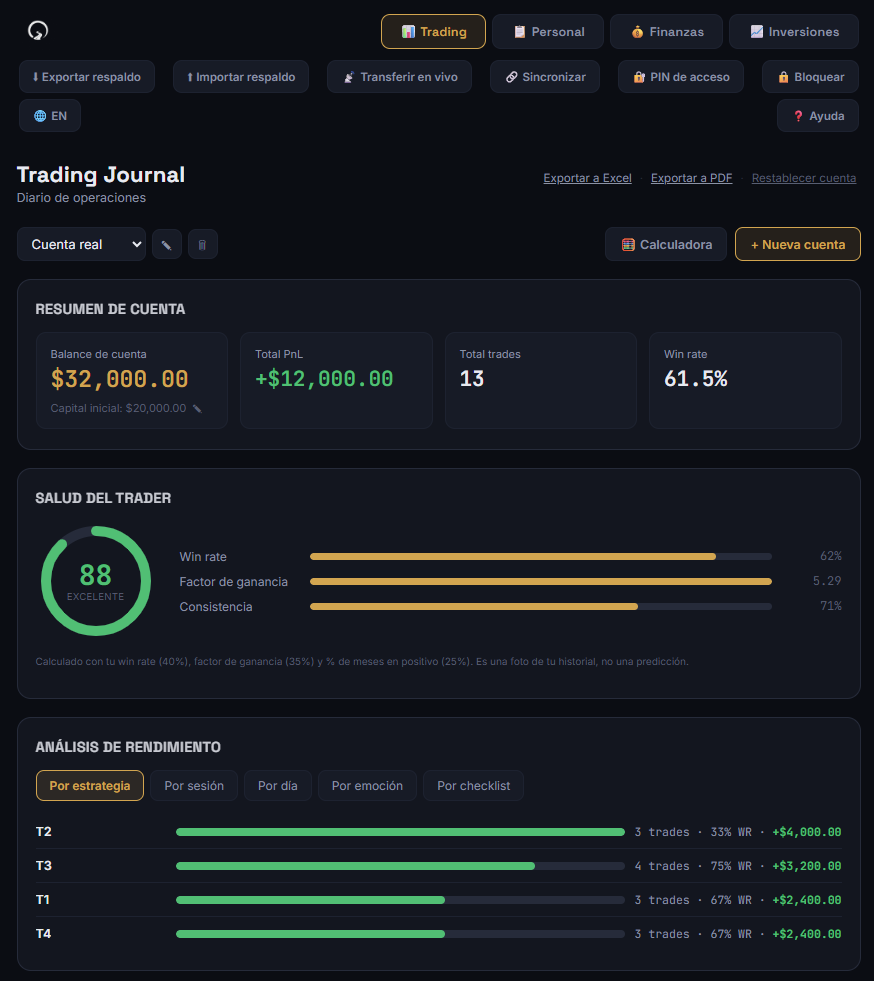Go to the Finanzas section
The height and width of the screenshot is (981, 874).
click(666, 31)
